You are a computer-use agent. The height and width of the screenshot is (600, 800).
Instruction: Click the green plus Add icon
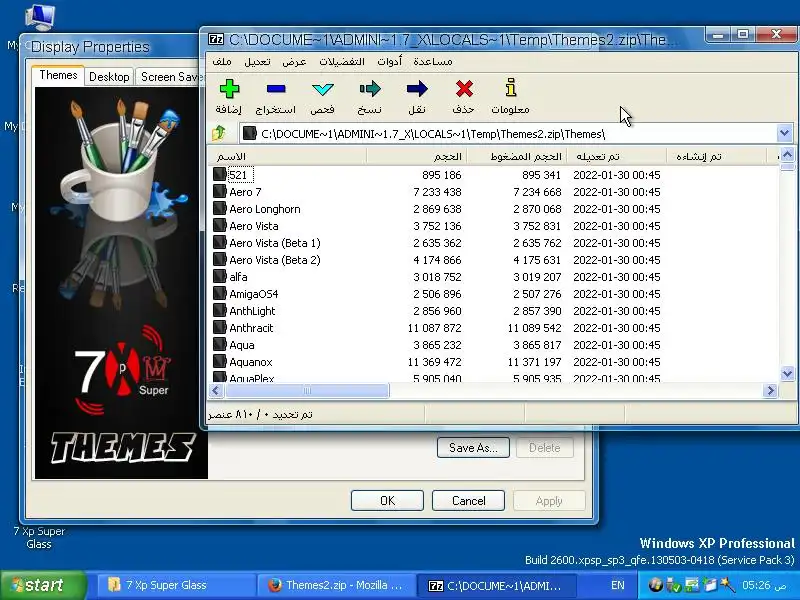pyautogui.click(x=229, y=89)
